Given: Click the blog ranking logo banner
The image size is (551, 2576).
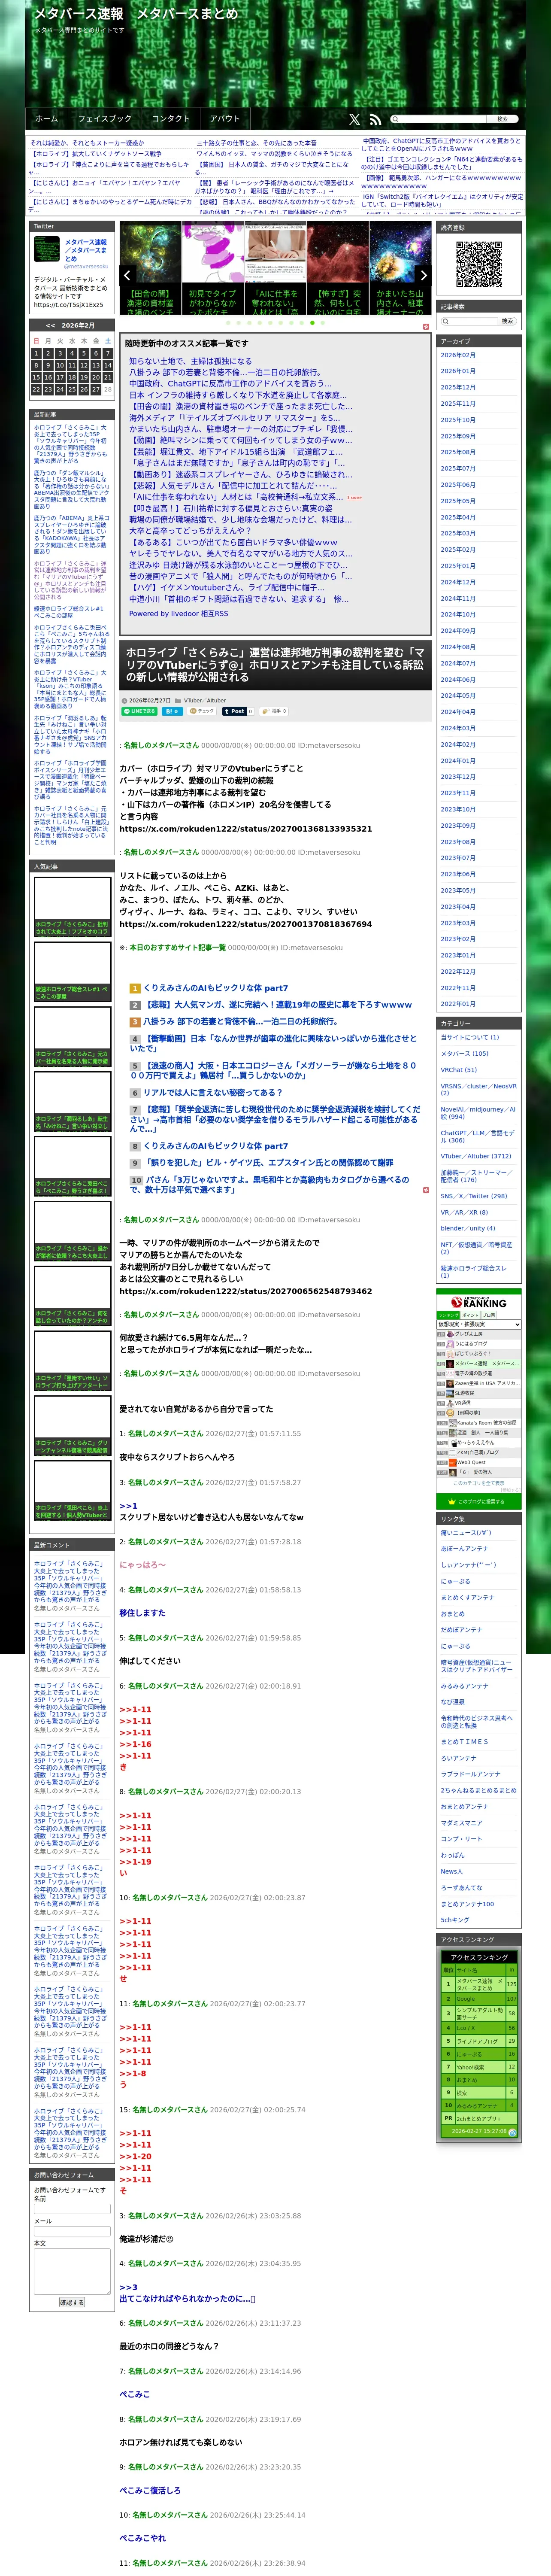Looking at the screenshot, I should (x=479, y=1302).
